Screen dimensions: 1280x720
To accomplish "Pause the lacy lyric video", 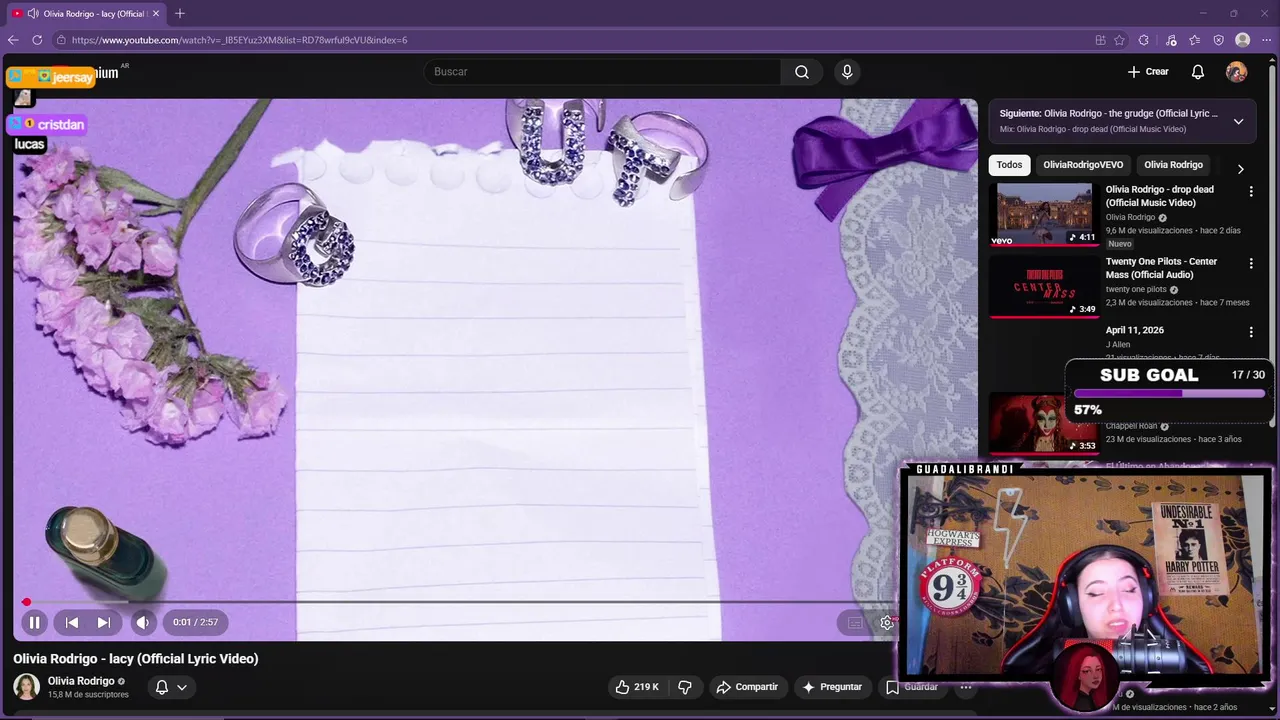I will [34, 622].
